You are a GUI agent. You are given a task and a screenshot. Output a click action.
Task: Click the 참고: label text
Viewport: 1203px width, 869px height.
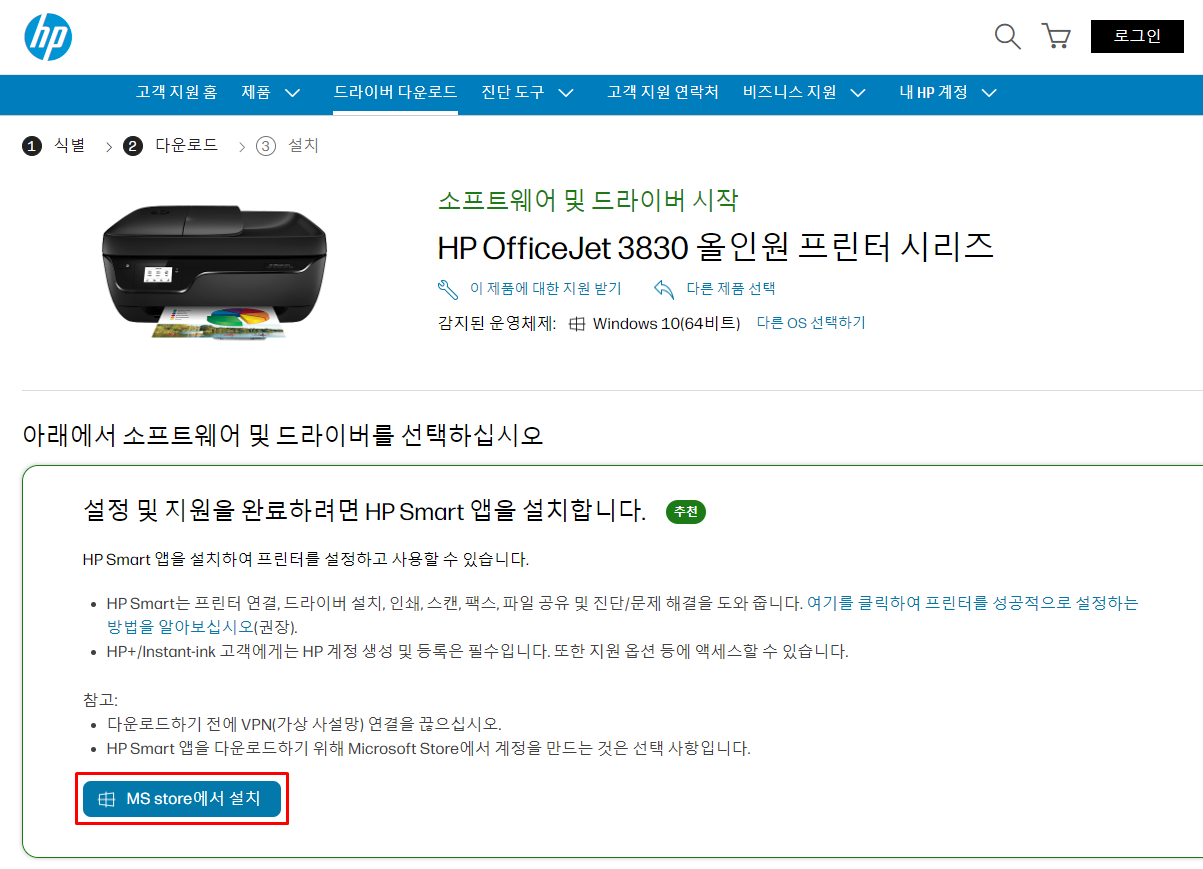click(100, 699)
